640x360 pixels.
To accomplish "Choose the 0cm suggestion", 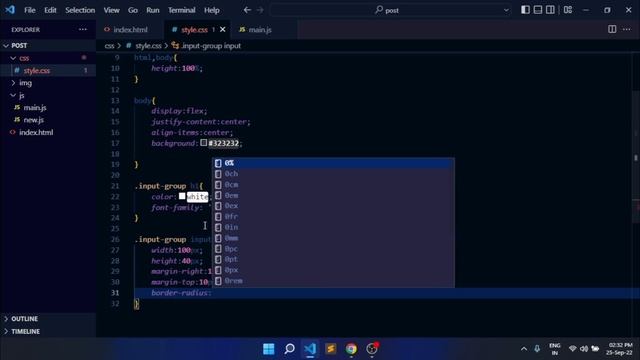I will (333, 184).
